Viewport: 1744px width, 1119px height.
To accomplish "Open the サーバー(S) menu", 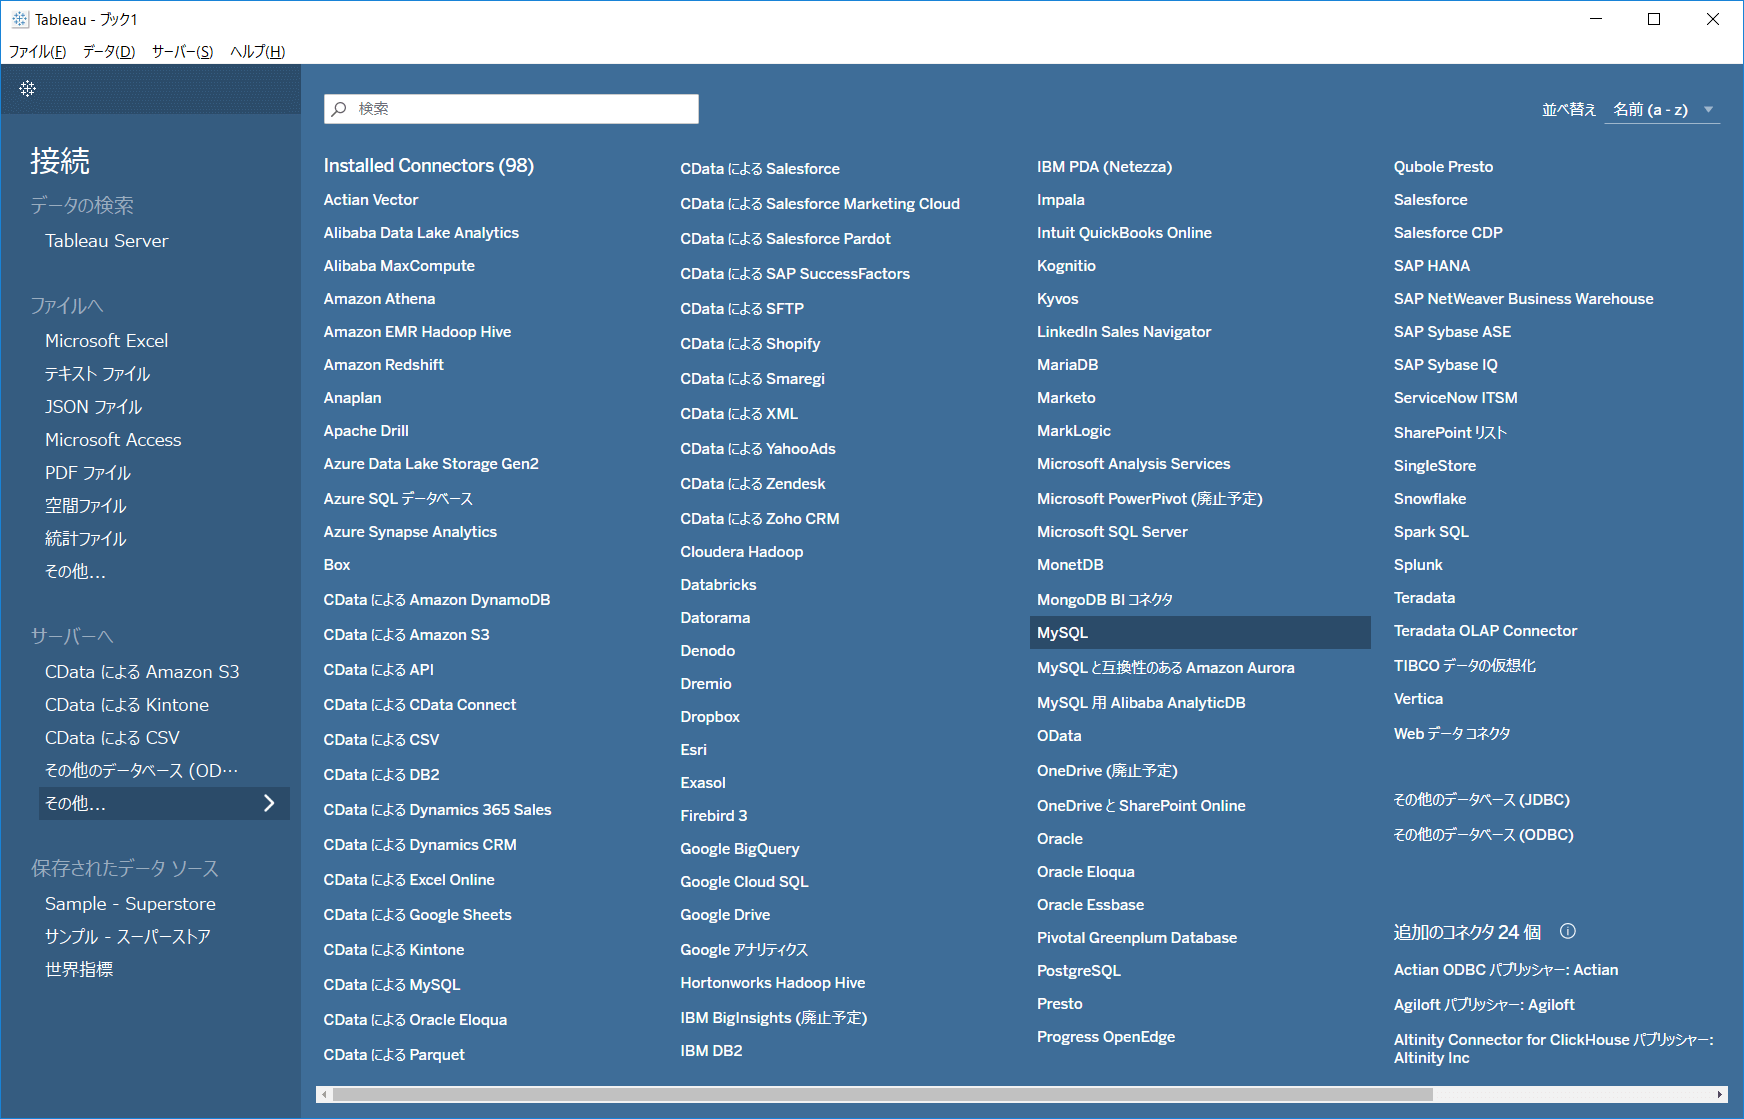I will click(182, 52).
